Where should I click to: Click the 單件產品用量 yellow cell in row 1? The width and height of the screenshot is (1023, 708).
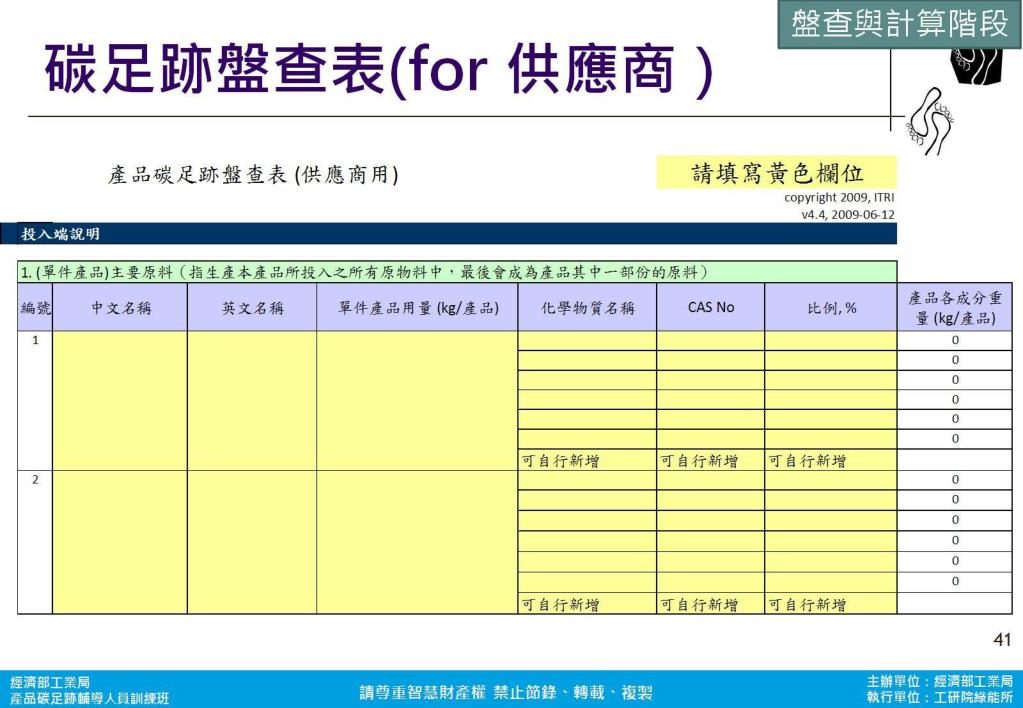[x=418, y=401]
